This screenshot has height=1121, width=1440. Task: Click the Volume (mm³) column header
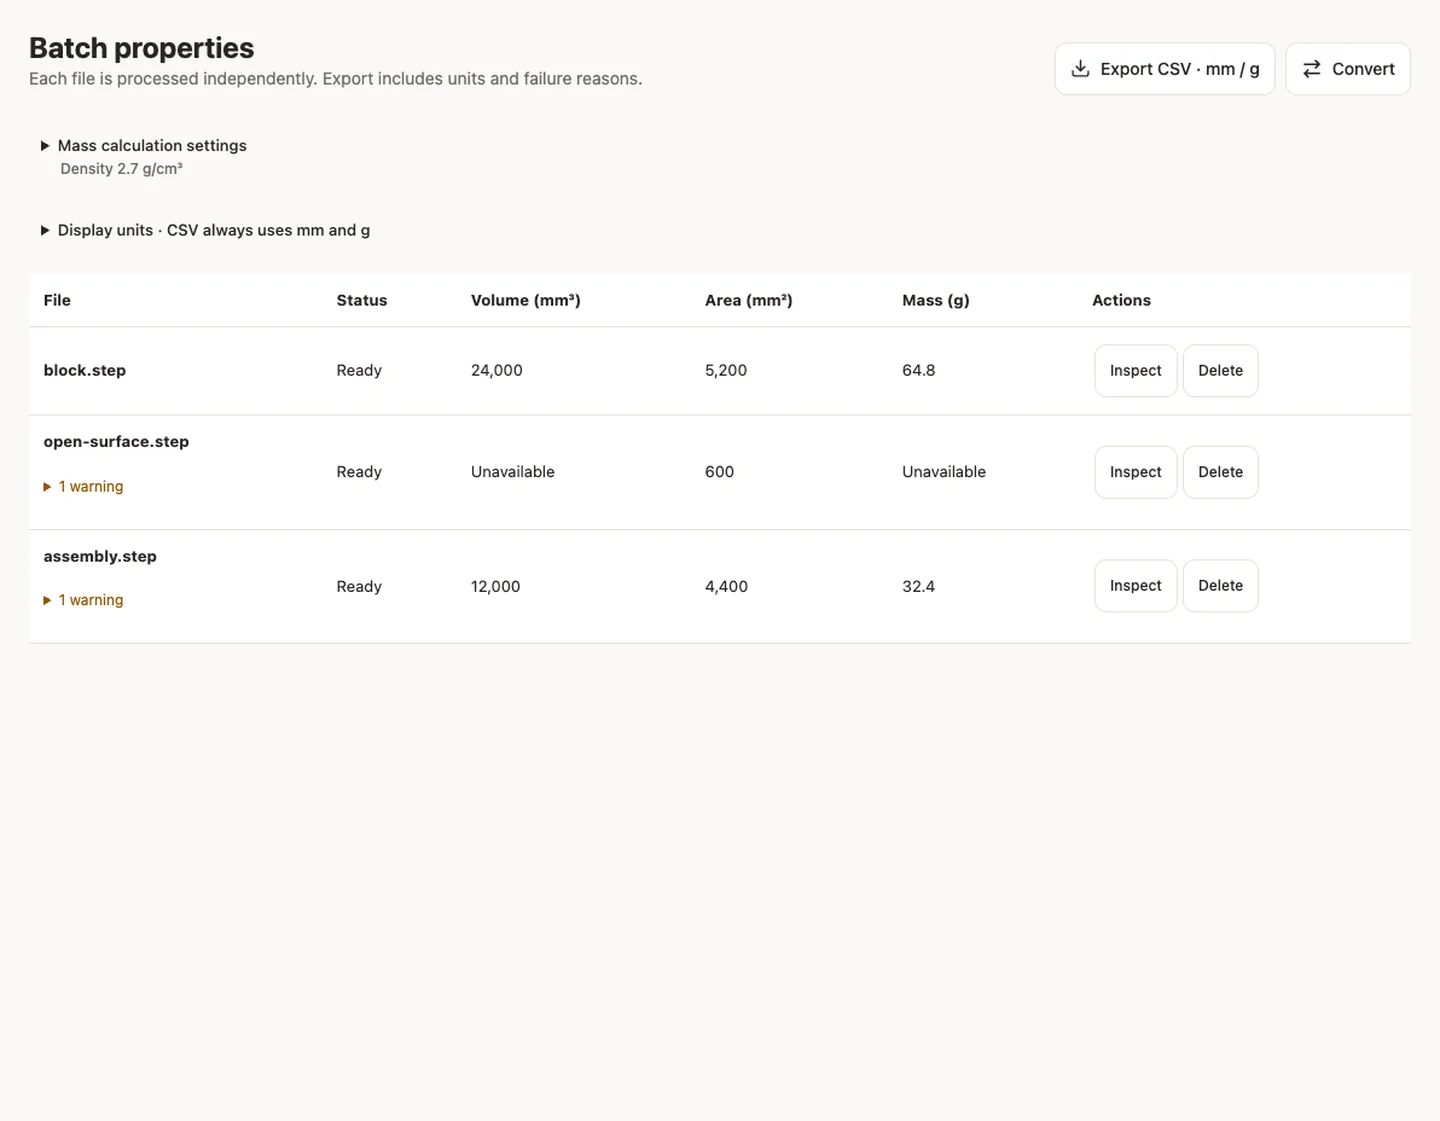pos(526,300)
